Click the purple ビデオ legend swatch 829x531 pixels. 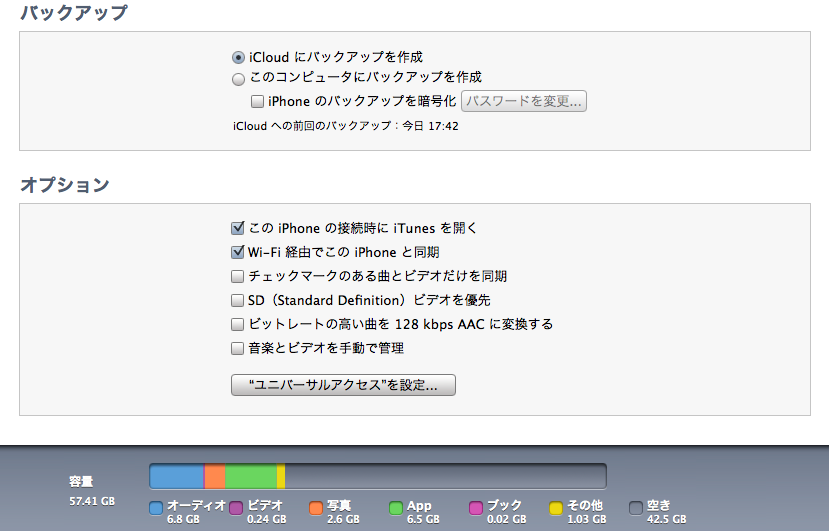coord(236,508)
